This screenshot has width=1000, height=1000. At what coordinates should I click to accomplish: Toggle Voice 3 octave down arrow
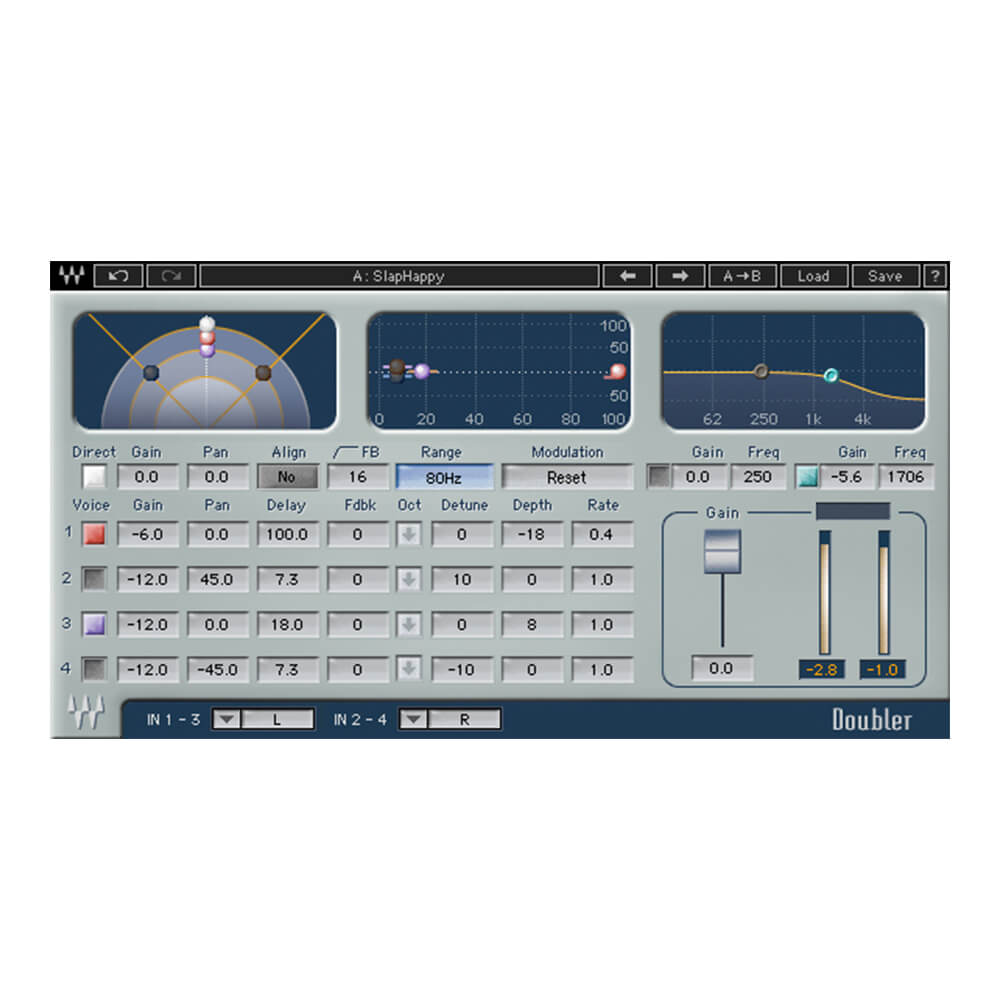click(x=409, y=624)
